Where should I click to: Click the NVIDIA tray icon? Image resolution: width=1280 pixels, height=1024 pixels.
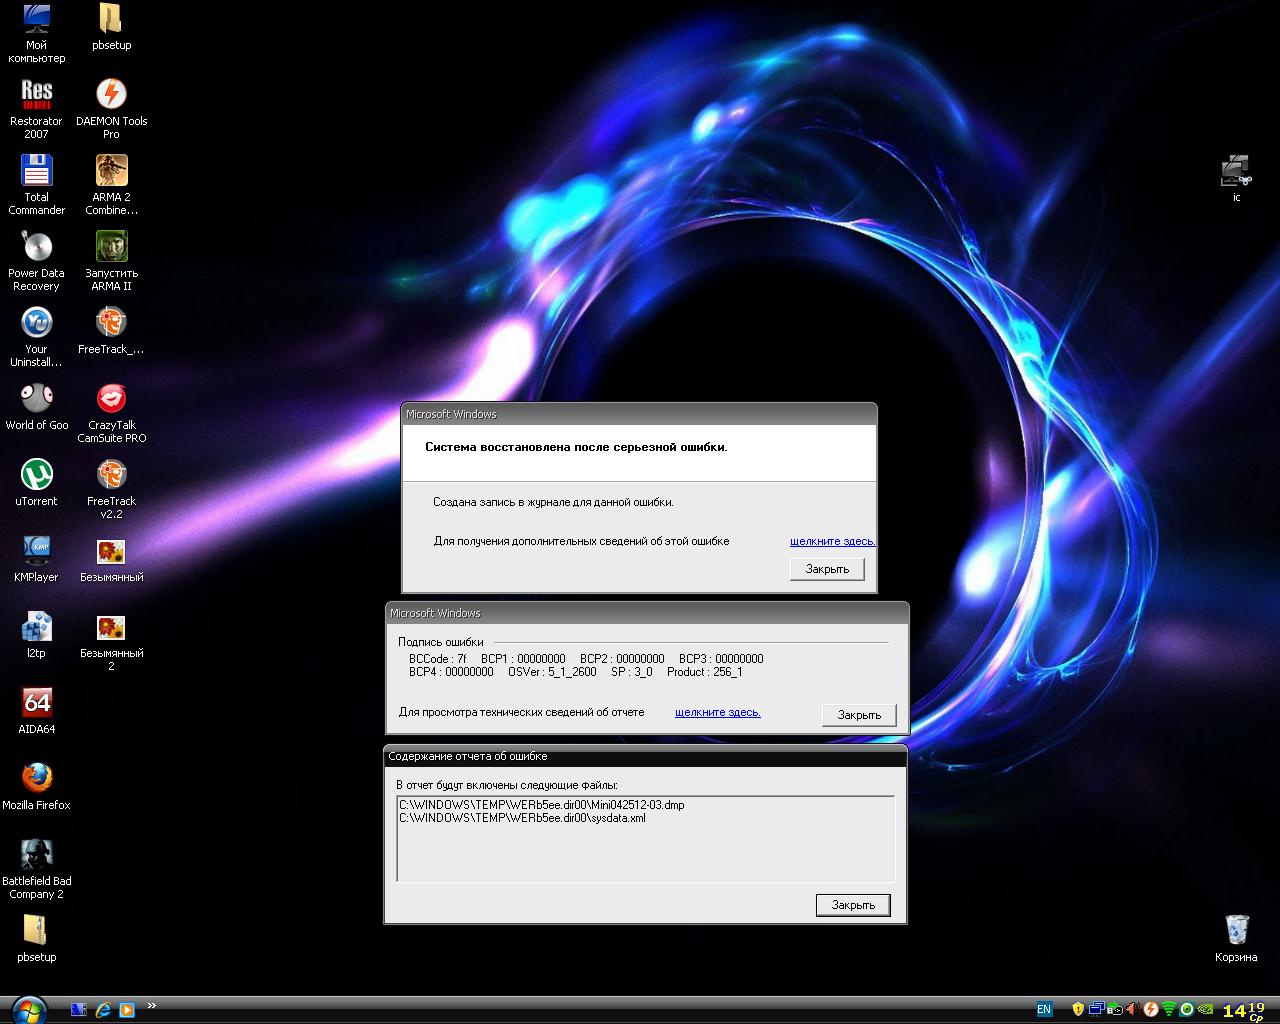click(1205, 1009)
